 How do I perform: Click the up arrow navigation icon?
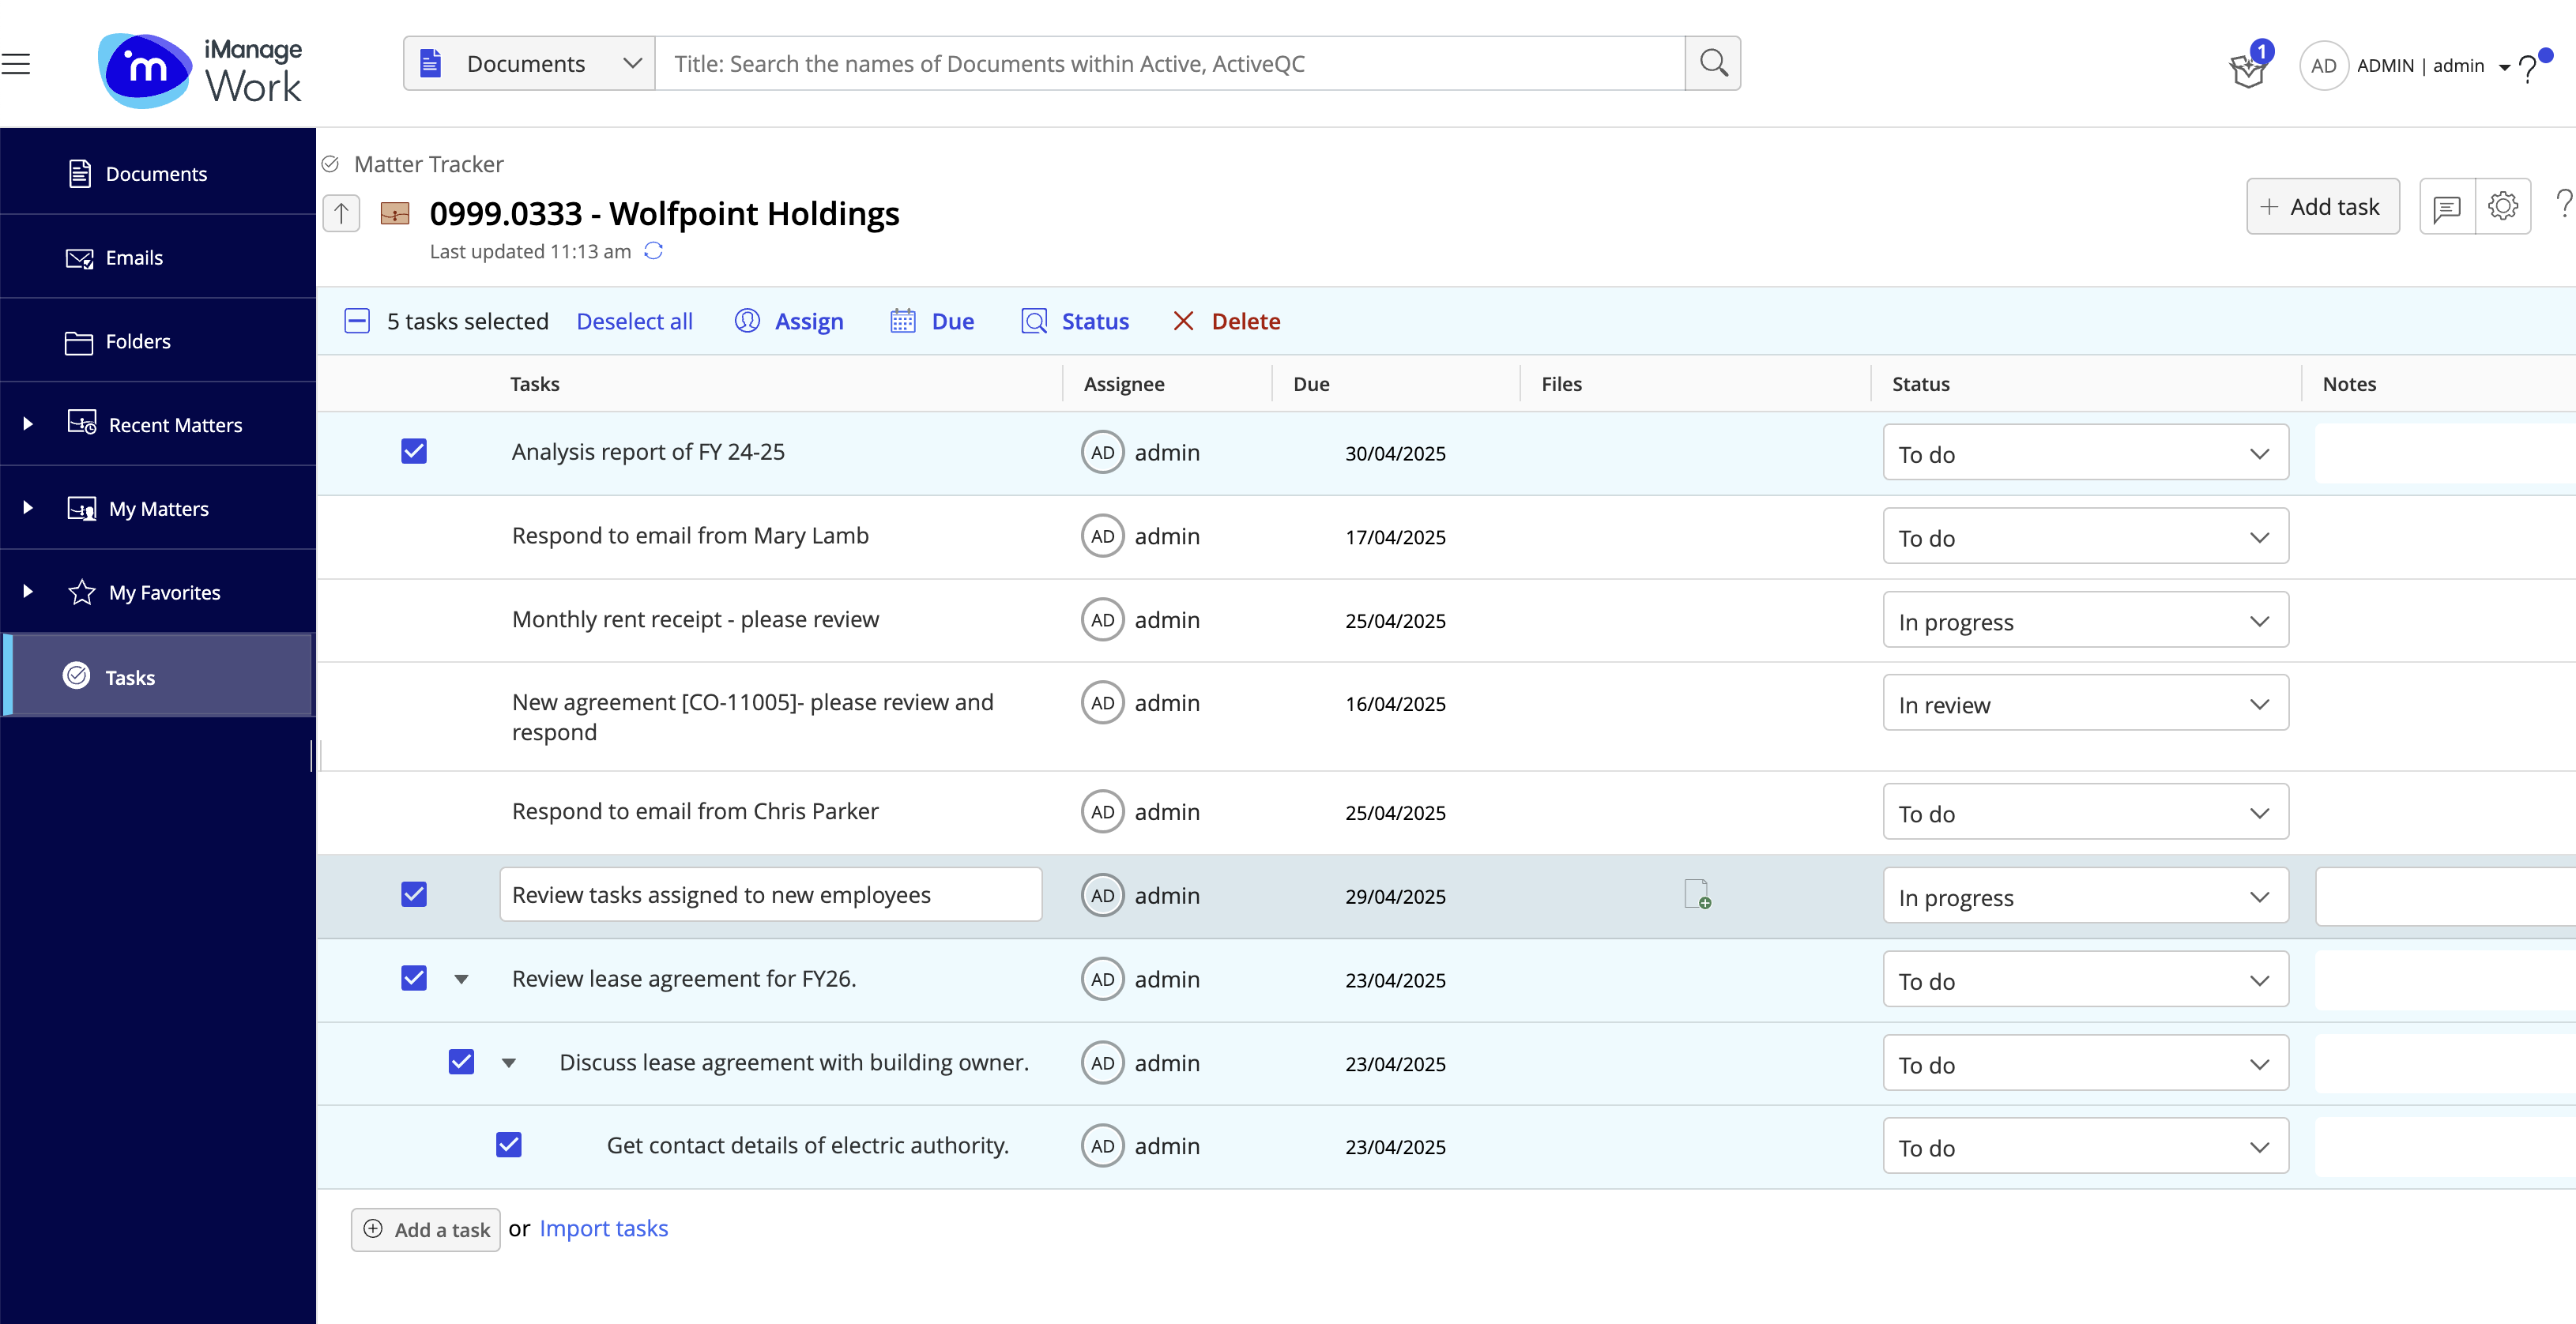[341, 213]
